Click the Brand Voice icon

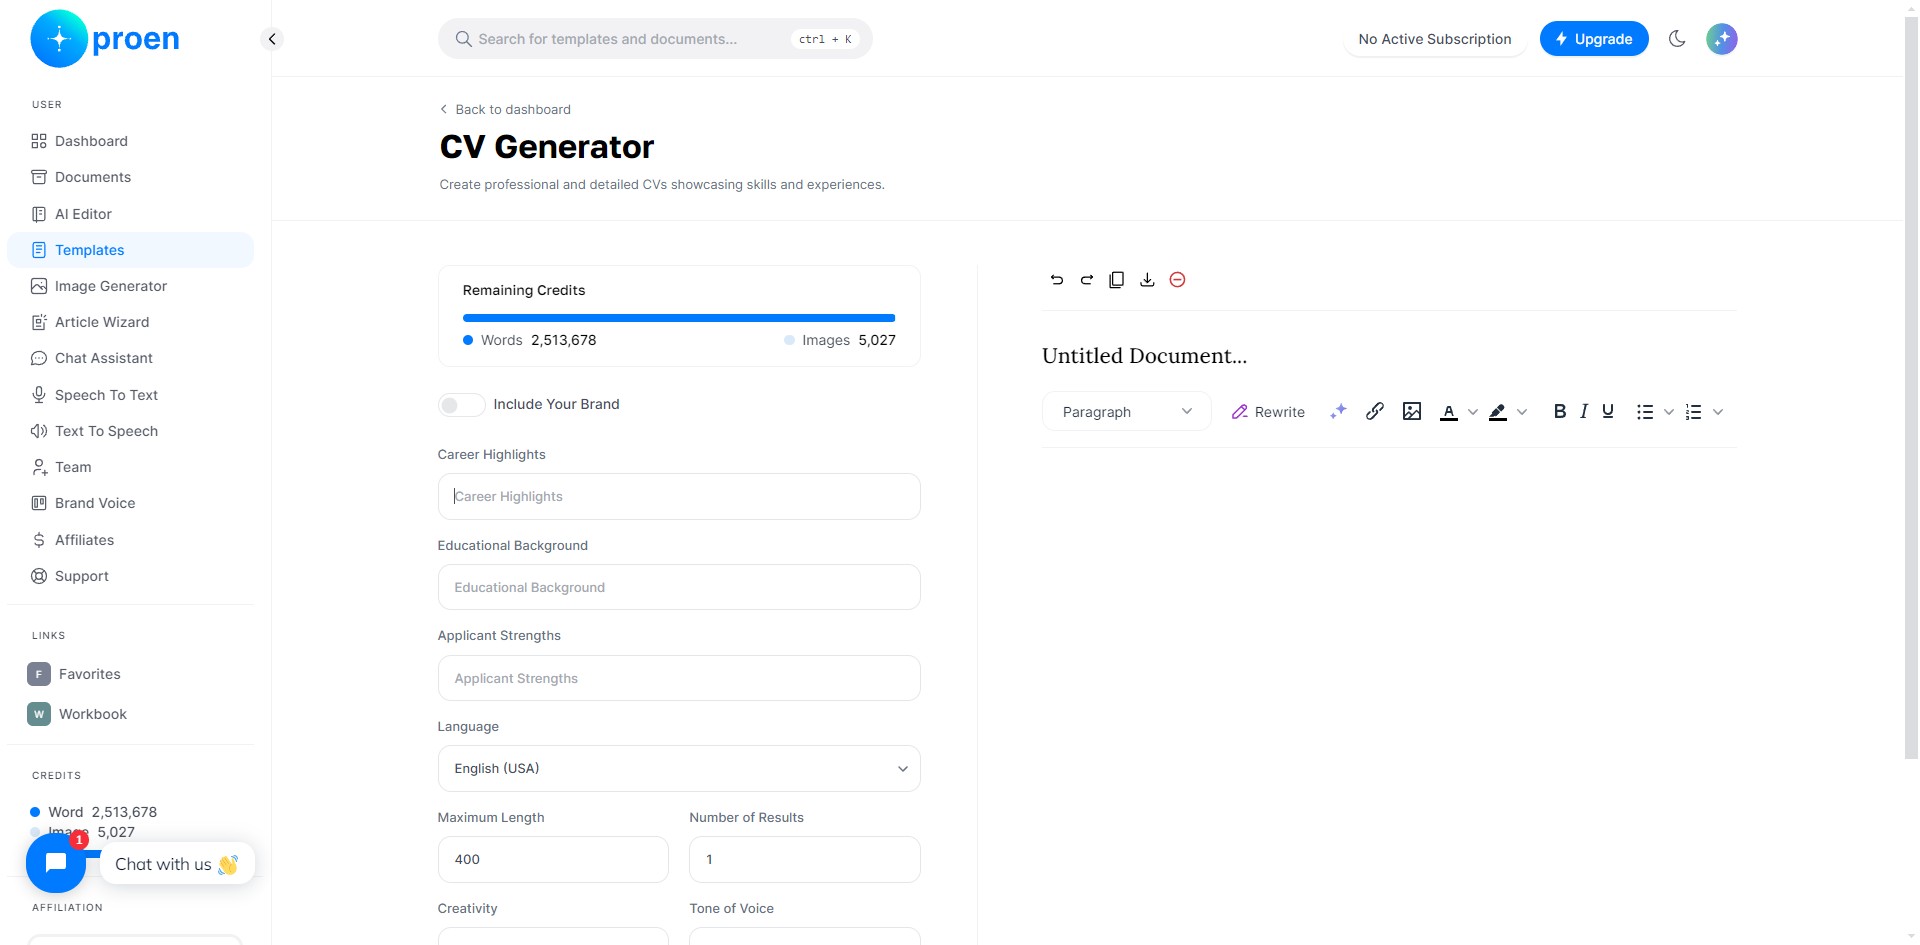click(x=39, y=503)
